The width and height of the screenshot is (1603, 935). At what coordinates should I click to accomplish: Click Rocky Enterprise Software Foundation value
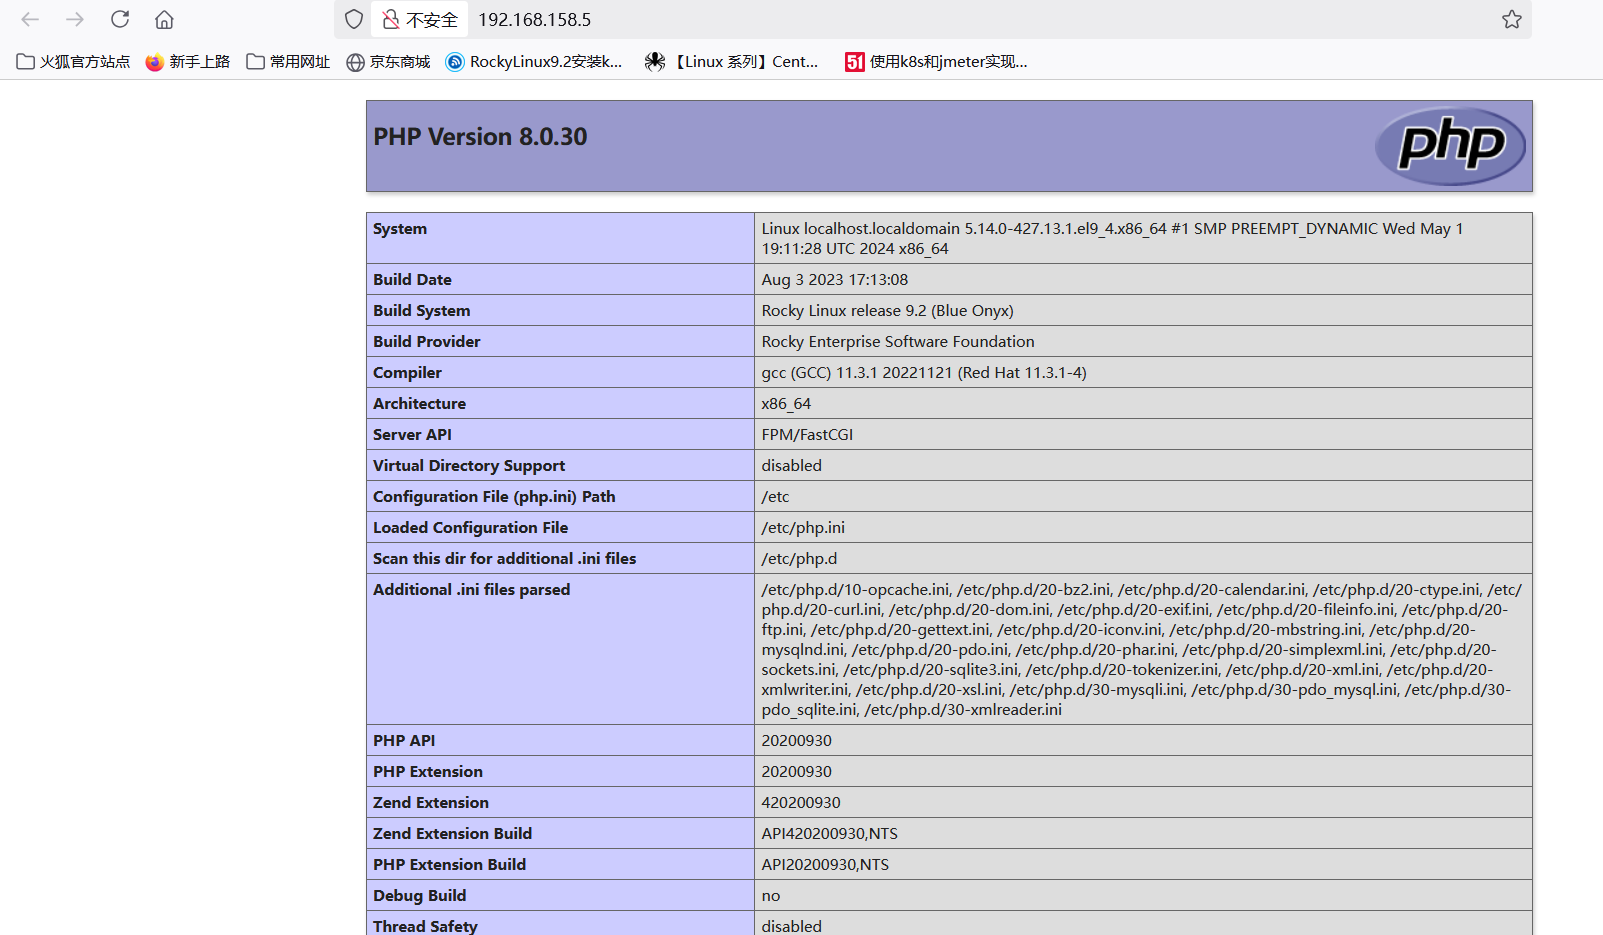tap(898, 342)
